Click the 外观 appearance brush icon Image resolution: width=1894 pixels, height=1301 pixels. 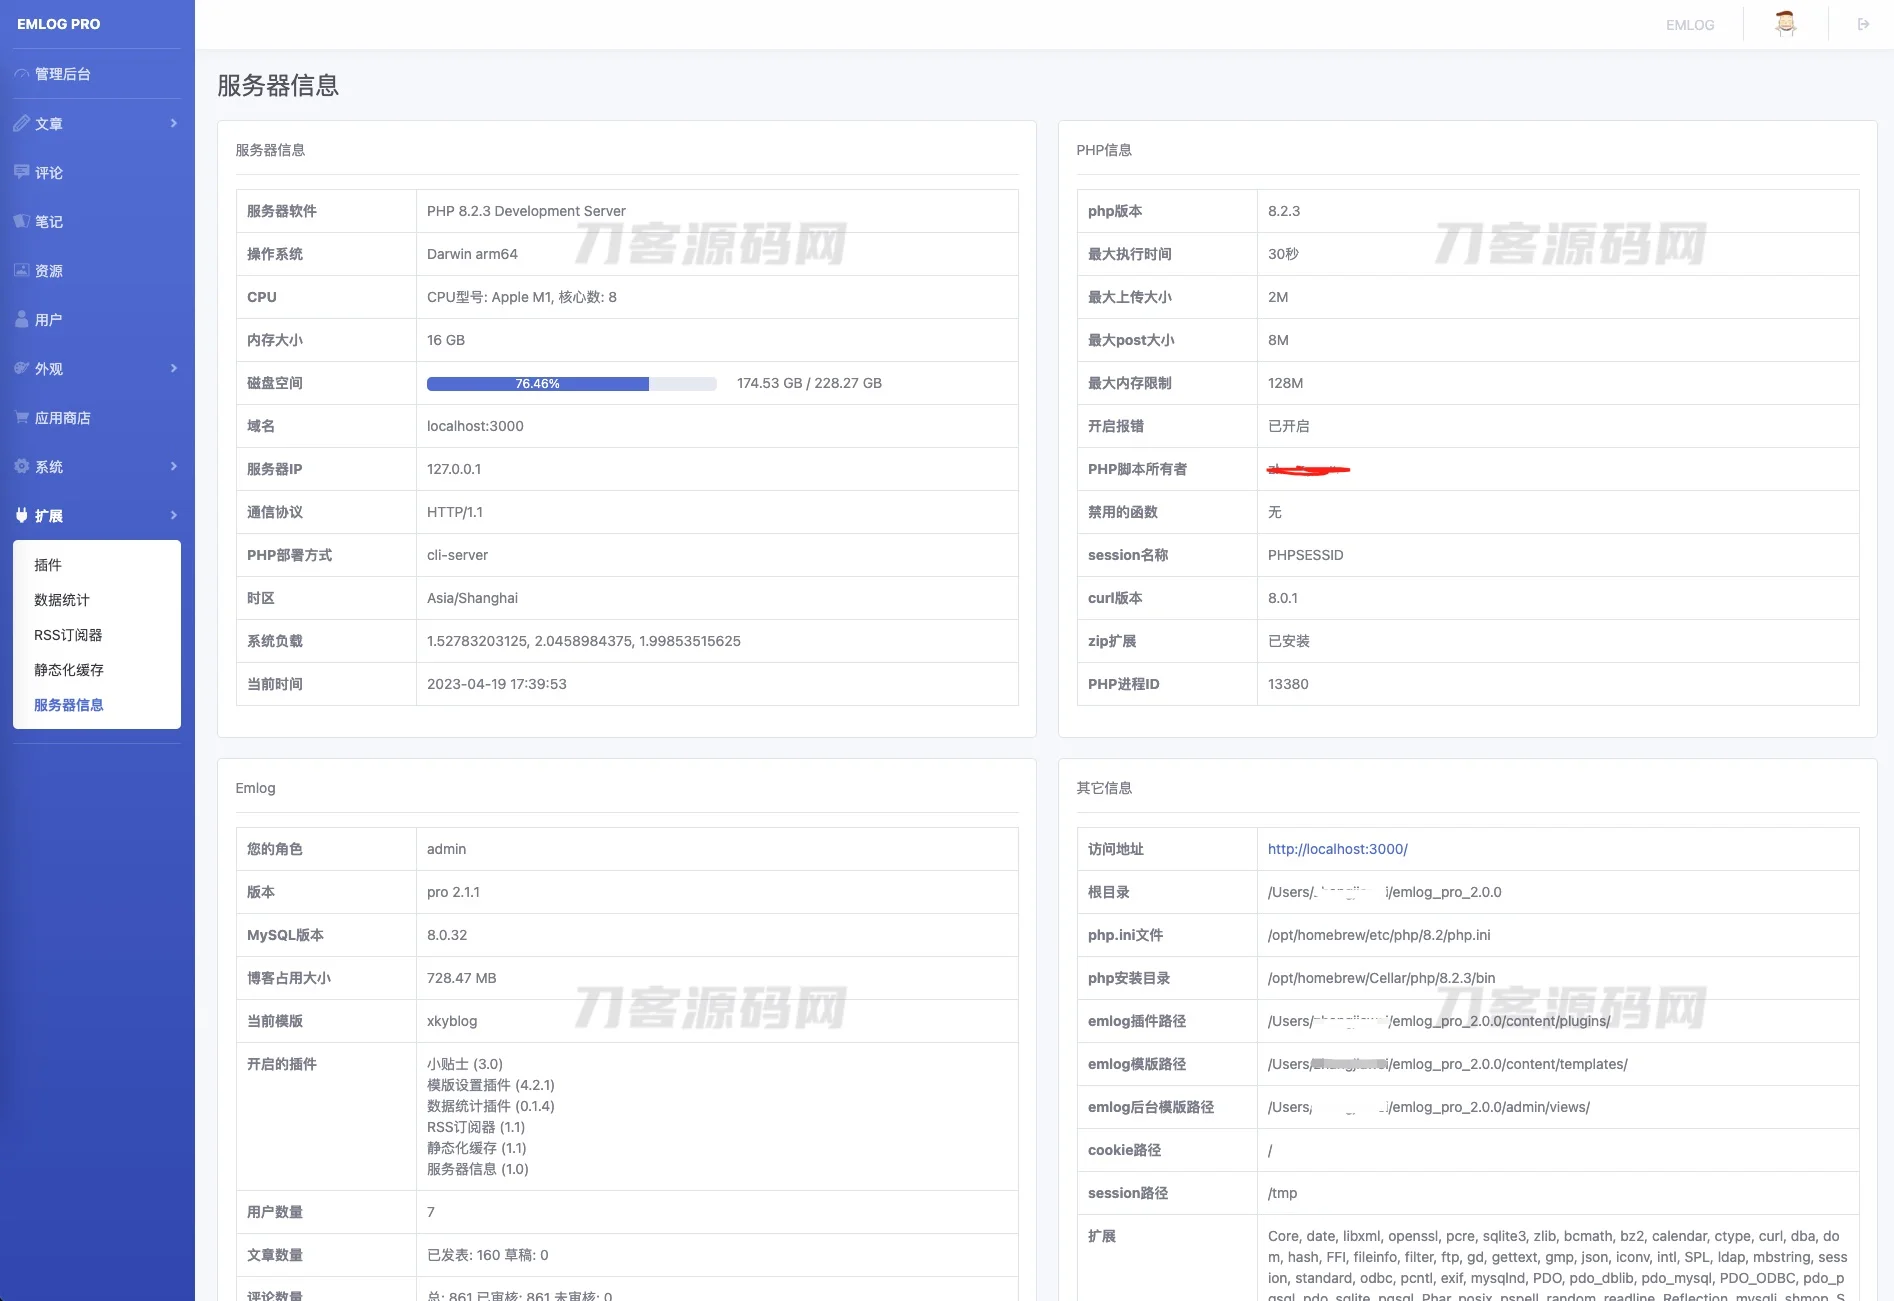click(x=21, y=368)
